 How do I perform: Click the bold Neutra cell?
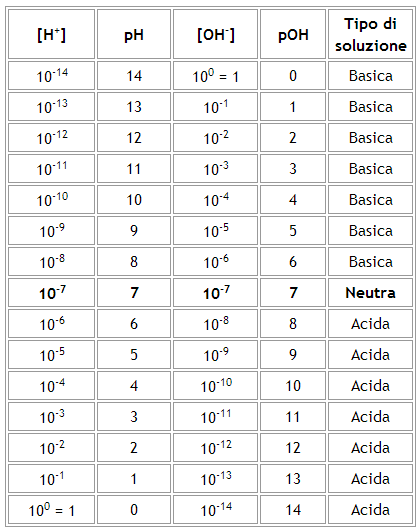click(370, 292)
